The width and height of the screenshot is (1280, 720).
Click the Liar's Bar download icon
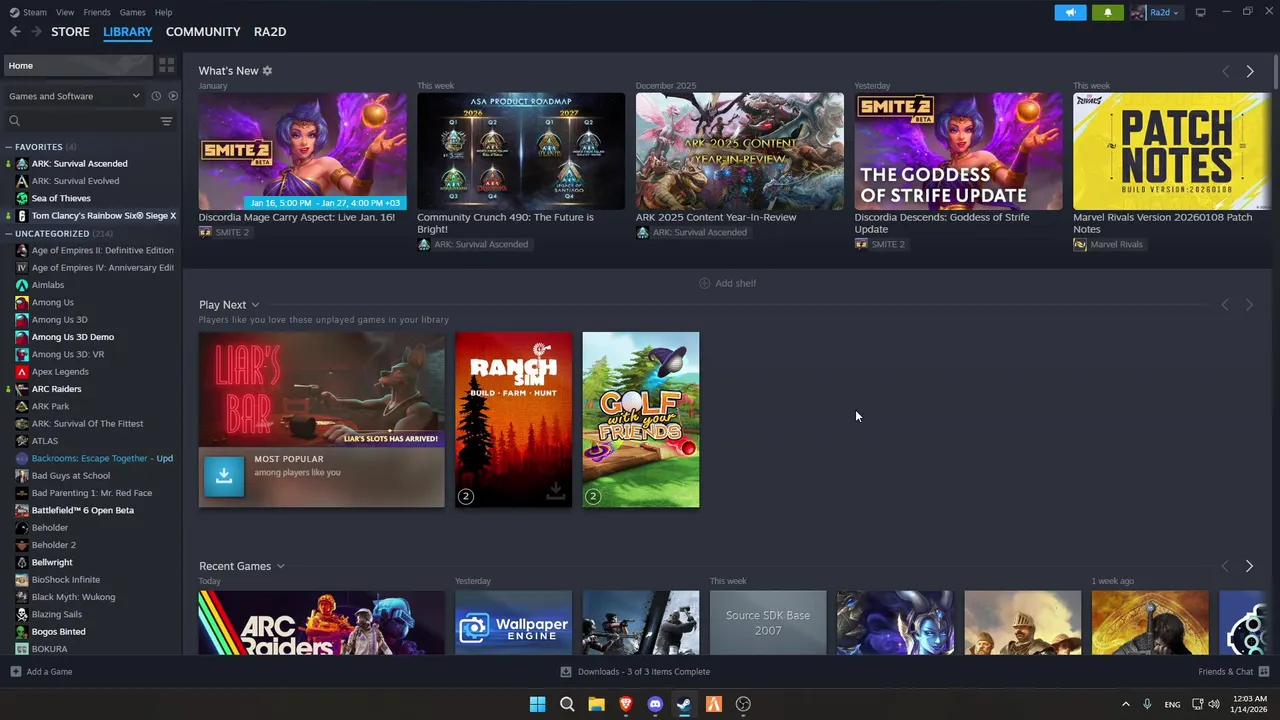pos(224,476)
